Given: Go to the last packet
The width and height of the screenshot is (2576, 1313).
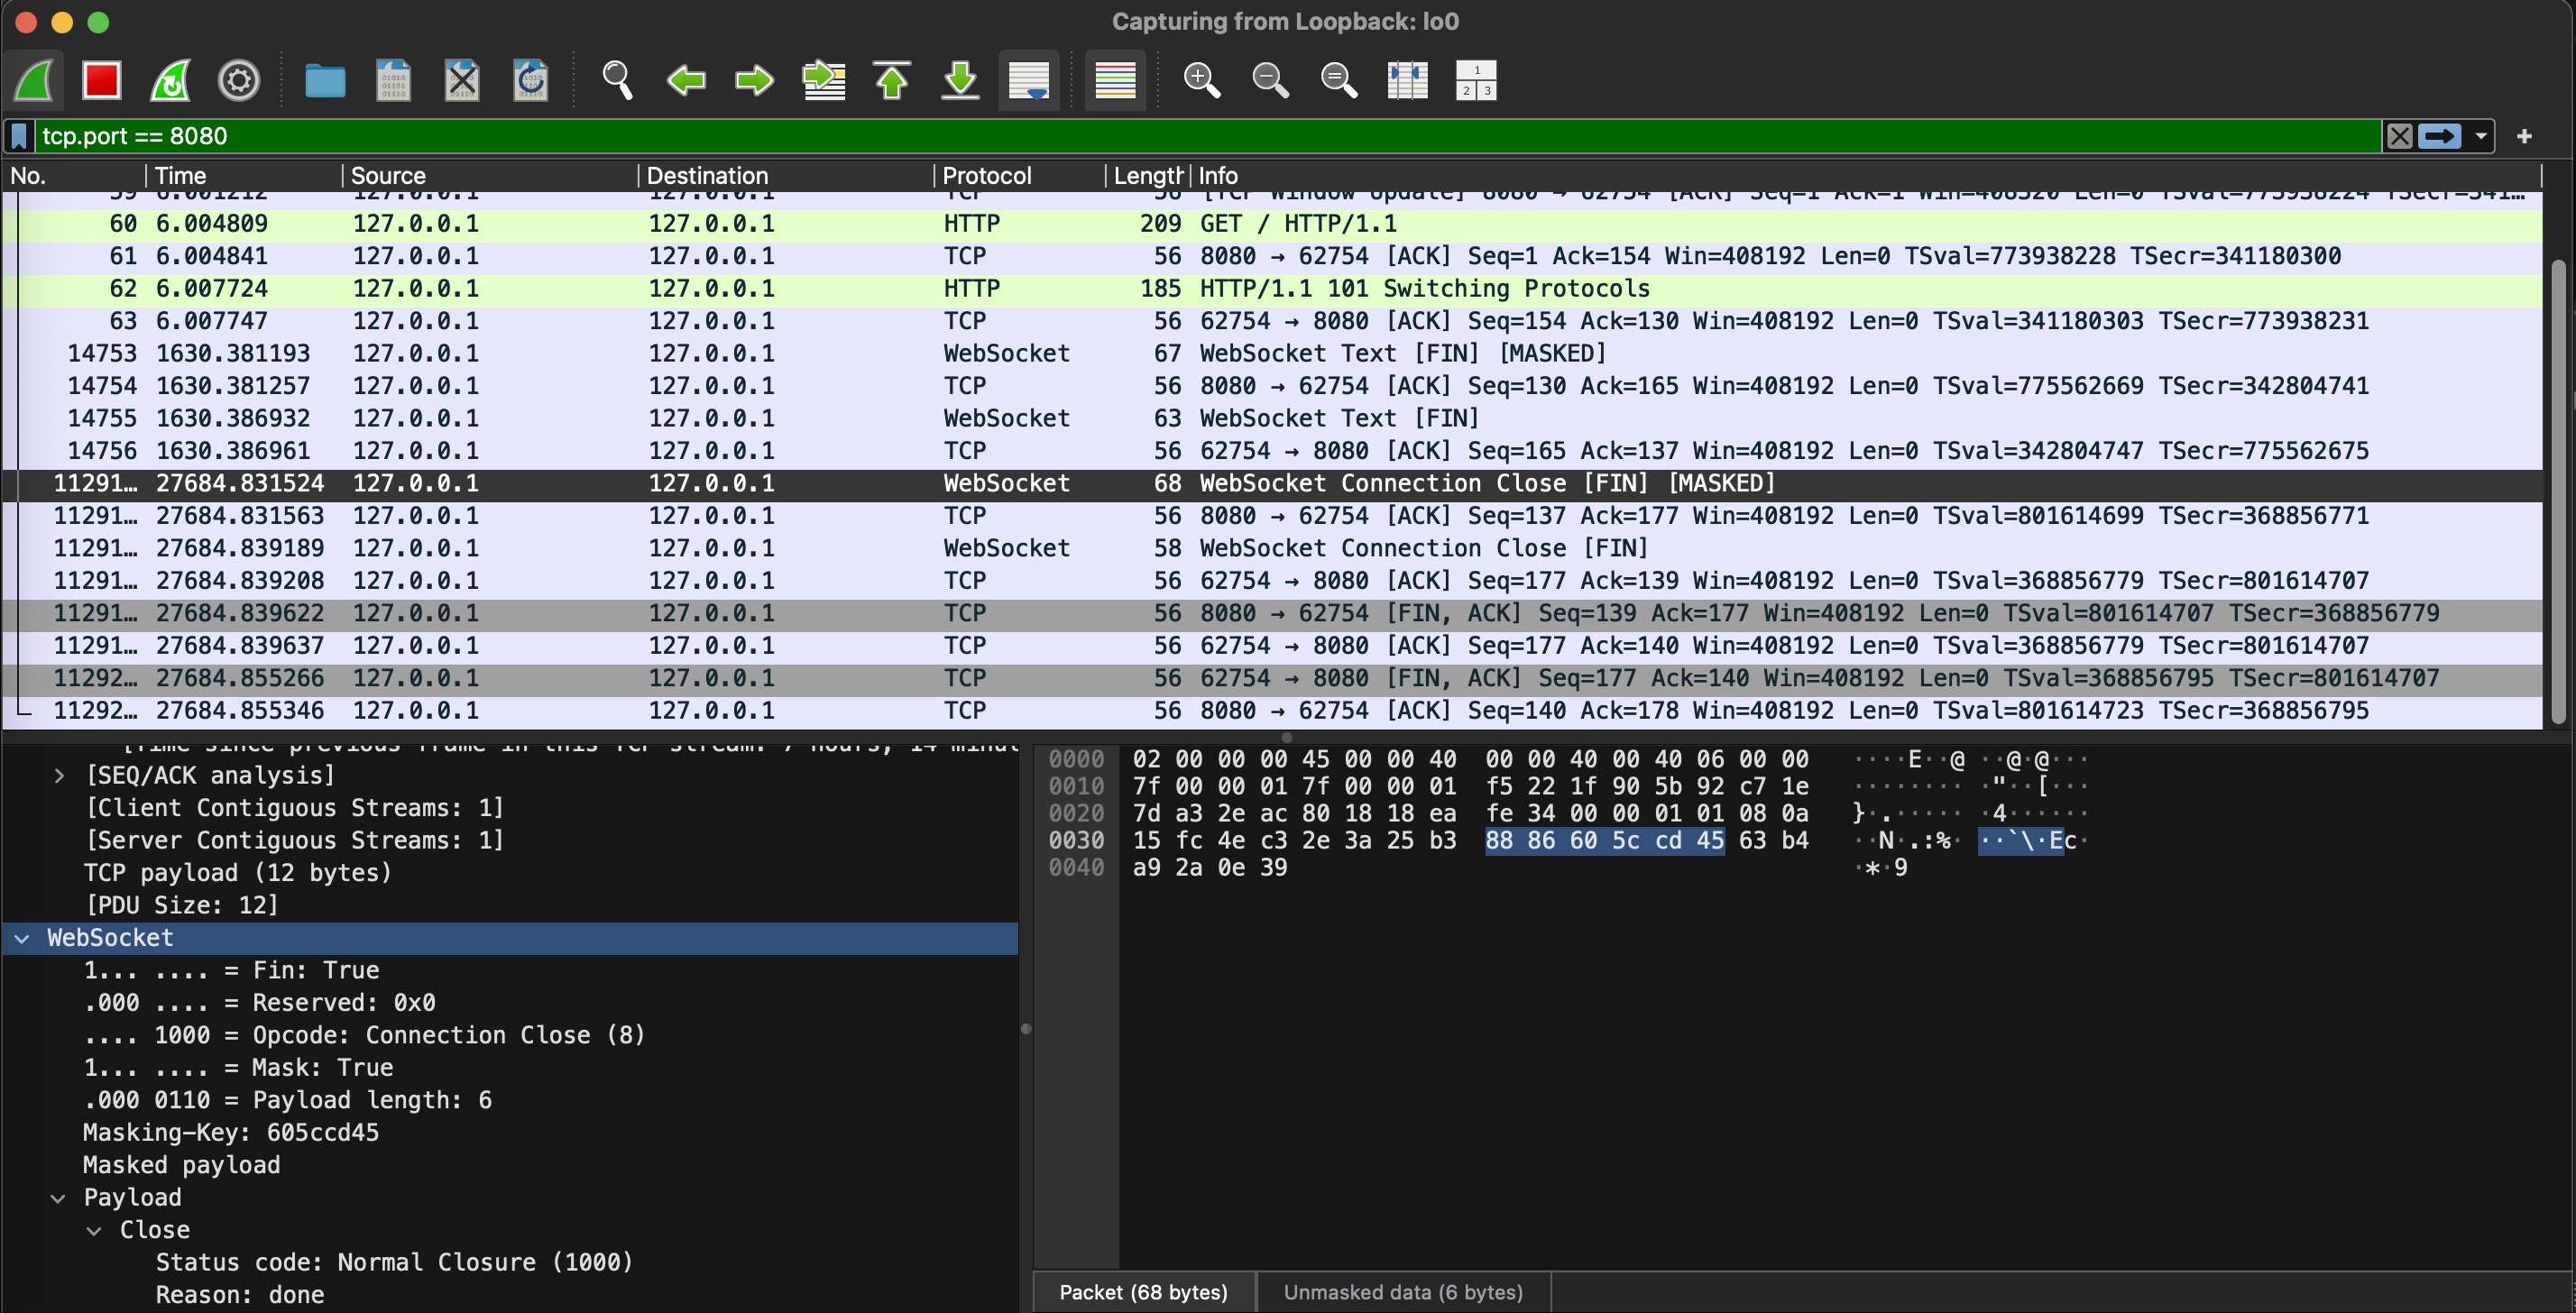Looking at the screenshot, I should (x=959, y=80).
